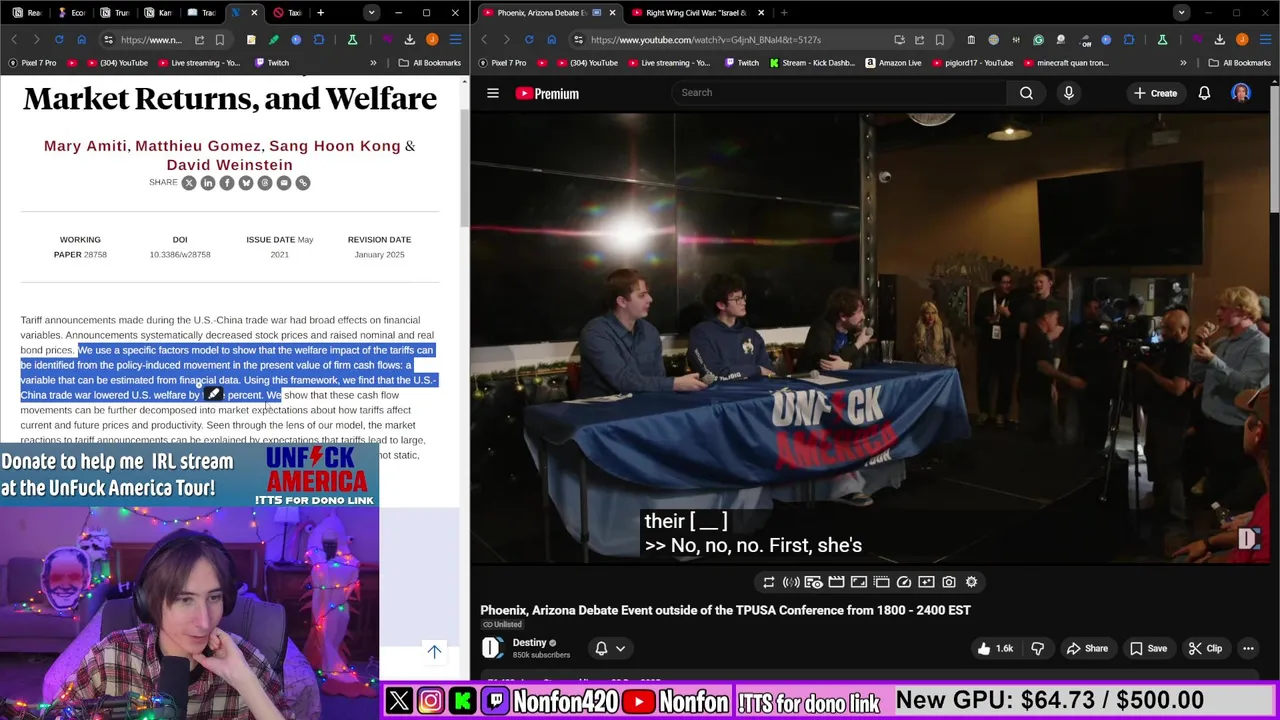
Task: Open Mary Amiti author link
Action: (x=85, y=146)
